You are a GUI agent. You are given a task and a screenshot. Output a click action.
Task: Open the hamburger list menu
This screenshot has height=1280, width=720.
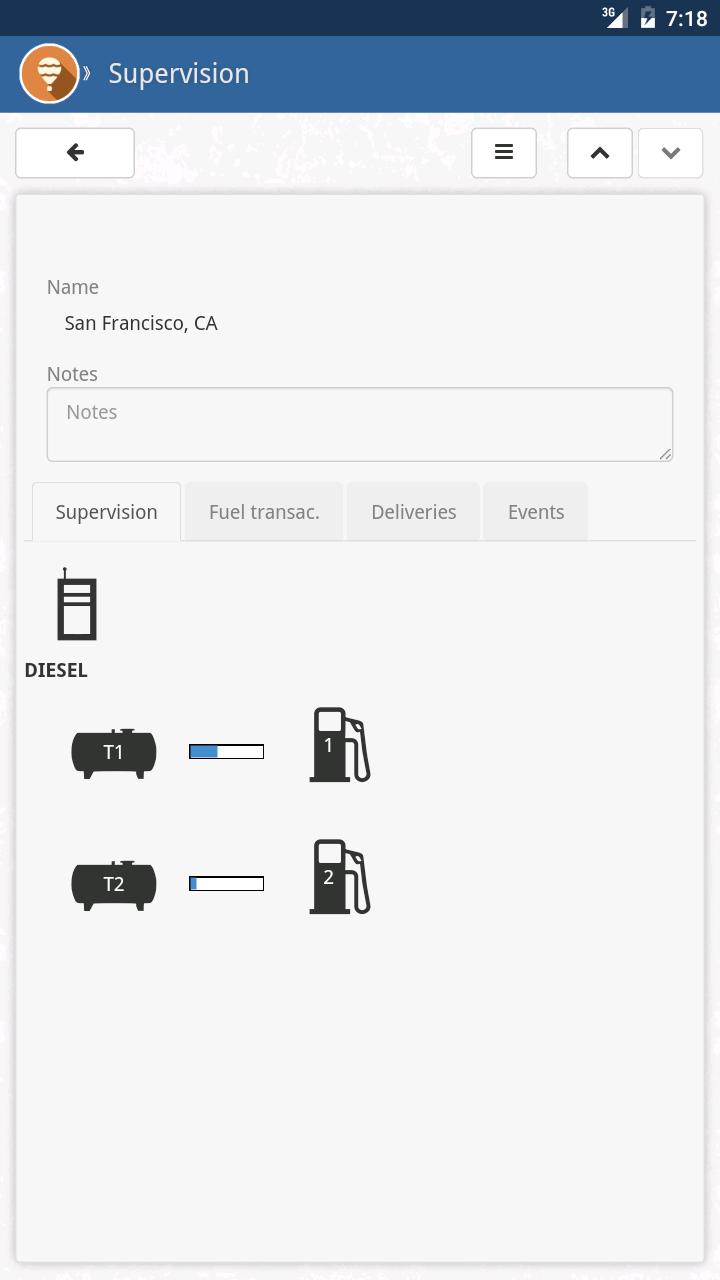pos(504,153)
